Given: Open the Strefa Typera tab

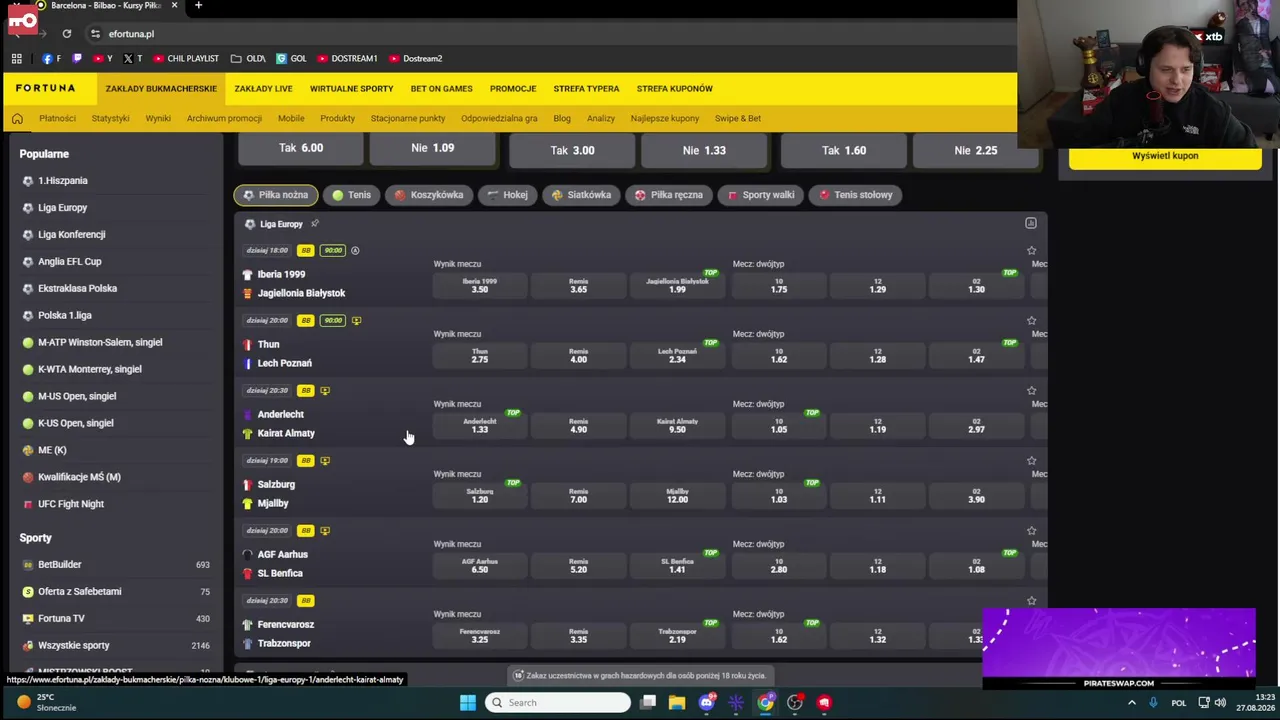Looking at the screenshot, I should [x=586, y=89].
